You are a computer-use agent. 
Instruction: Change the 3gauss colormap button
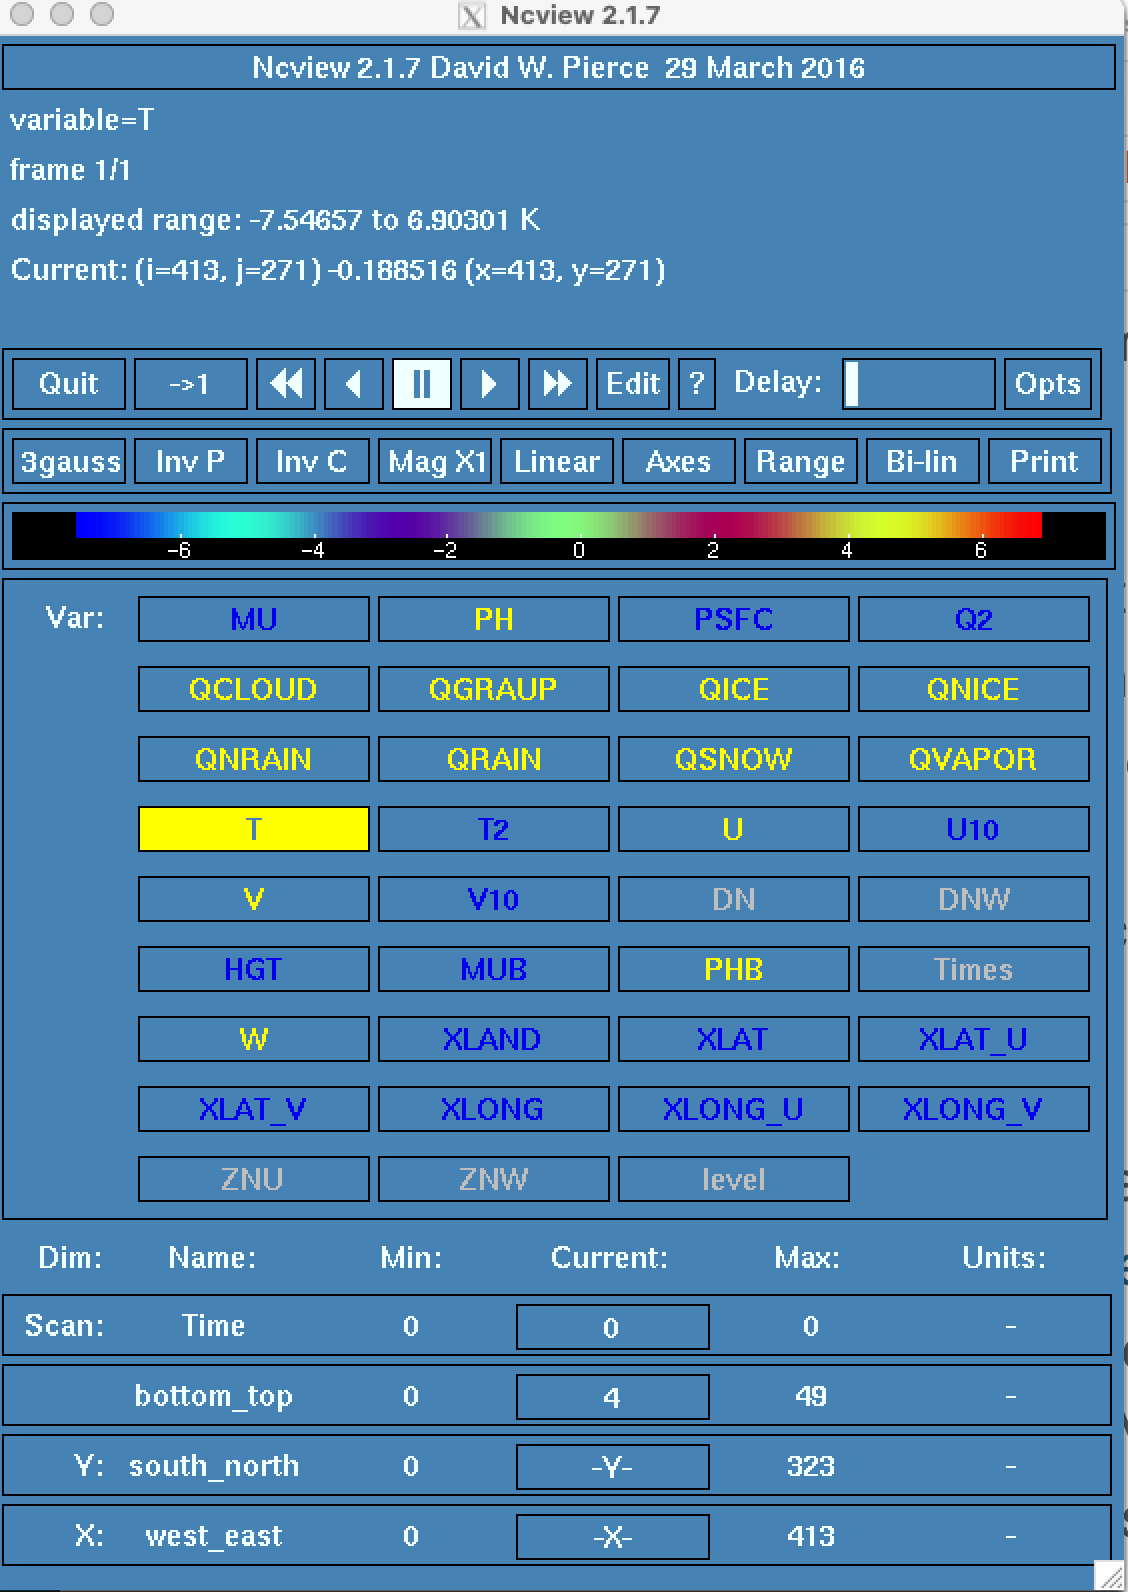[x=70, y=462]
